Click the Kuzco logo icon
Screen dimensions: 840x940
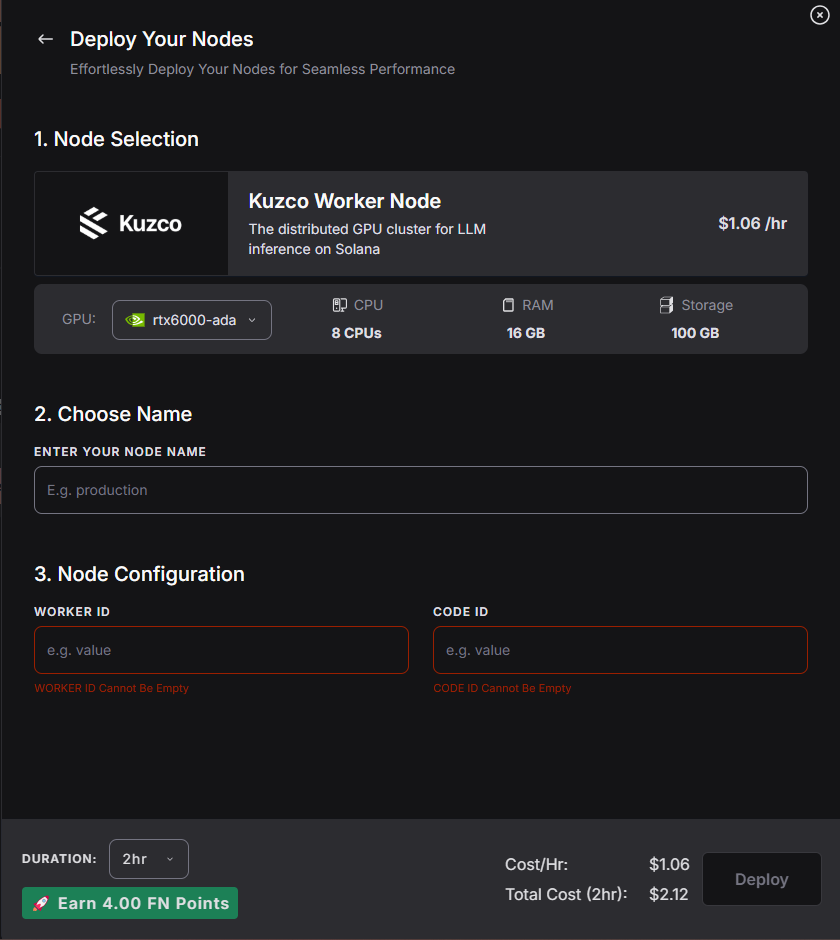click(x=94, y=223)
